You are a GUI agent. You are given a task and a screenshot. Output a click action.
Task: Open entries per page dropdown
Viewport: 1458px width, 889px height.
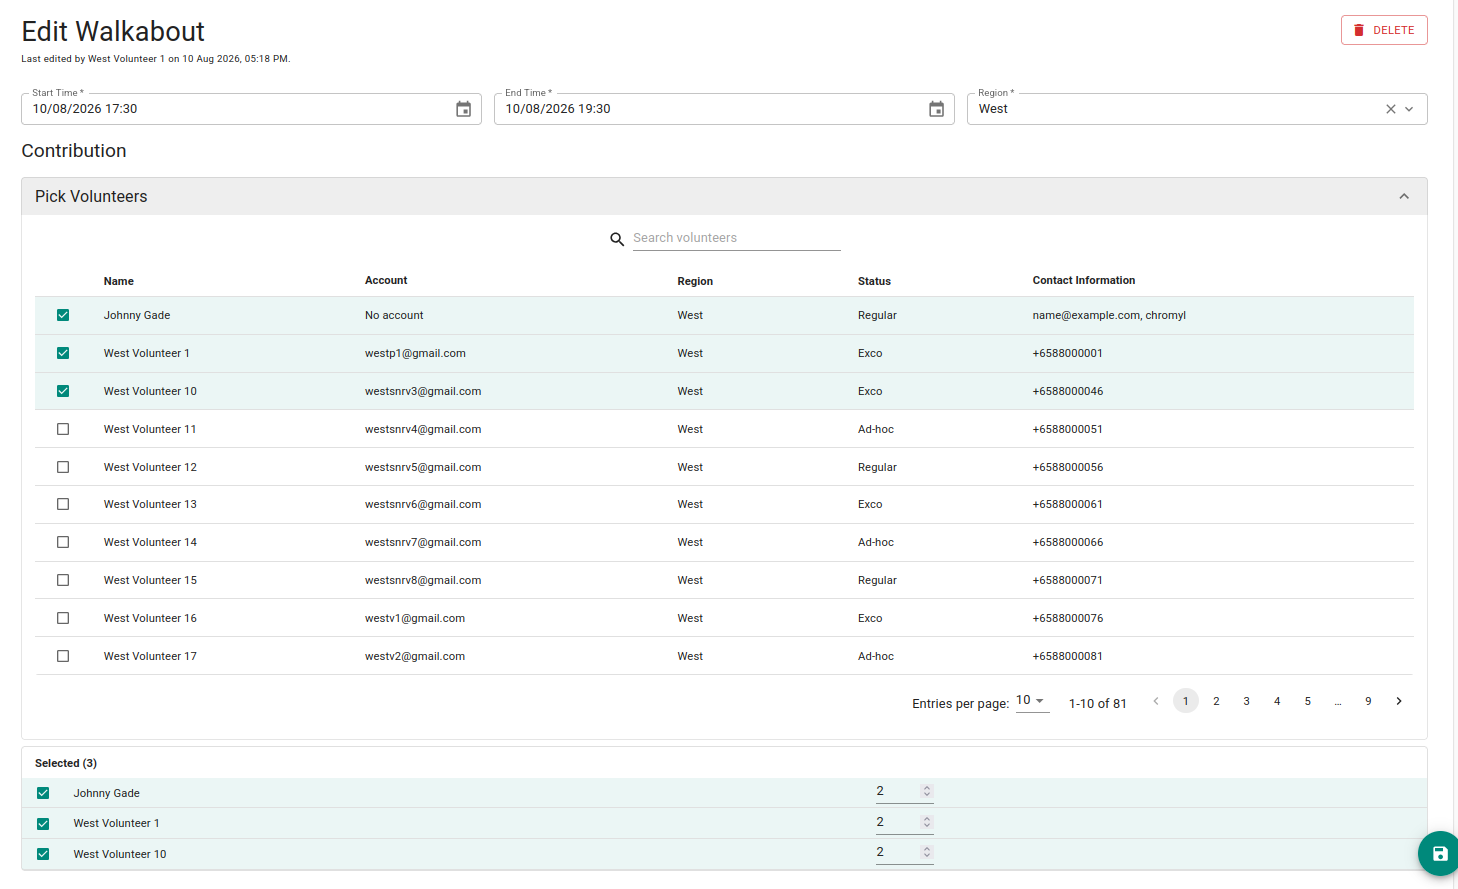coord(1032,701)
